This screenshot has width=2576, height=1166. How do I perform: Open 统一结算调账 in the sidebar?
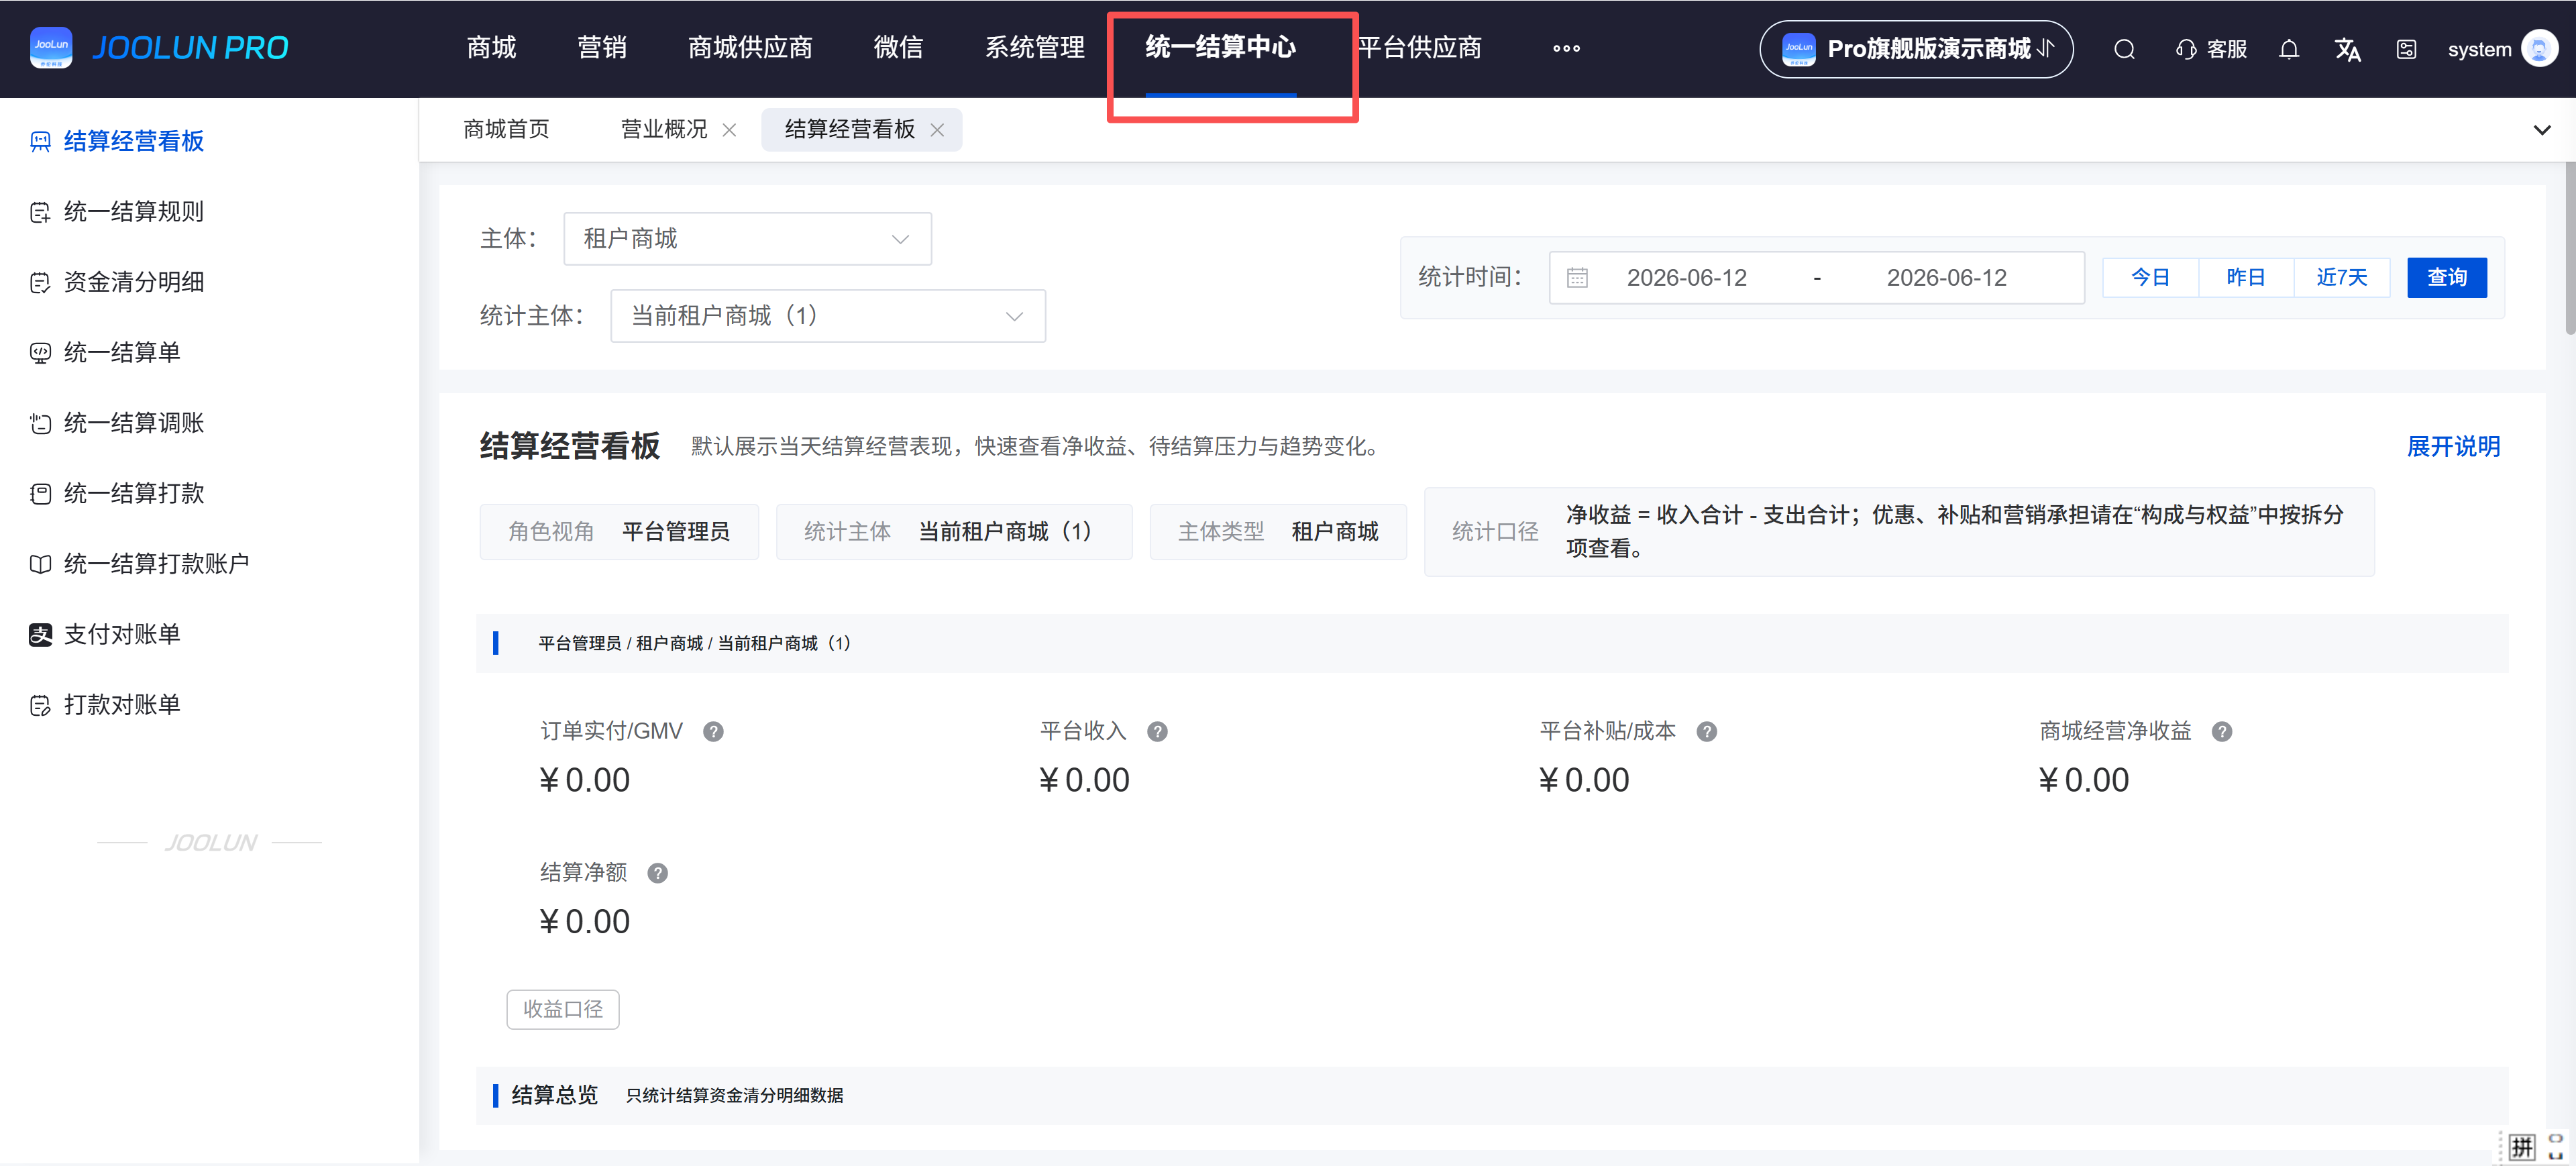134,423
